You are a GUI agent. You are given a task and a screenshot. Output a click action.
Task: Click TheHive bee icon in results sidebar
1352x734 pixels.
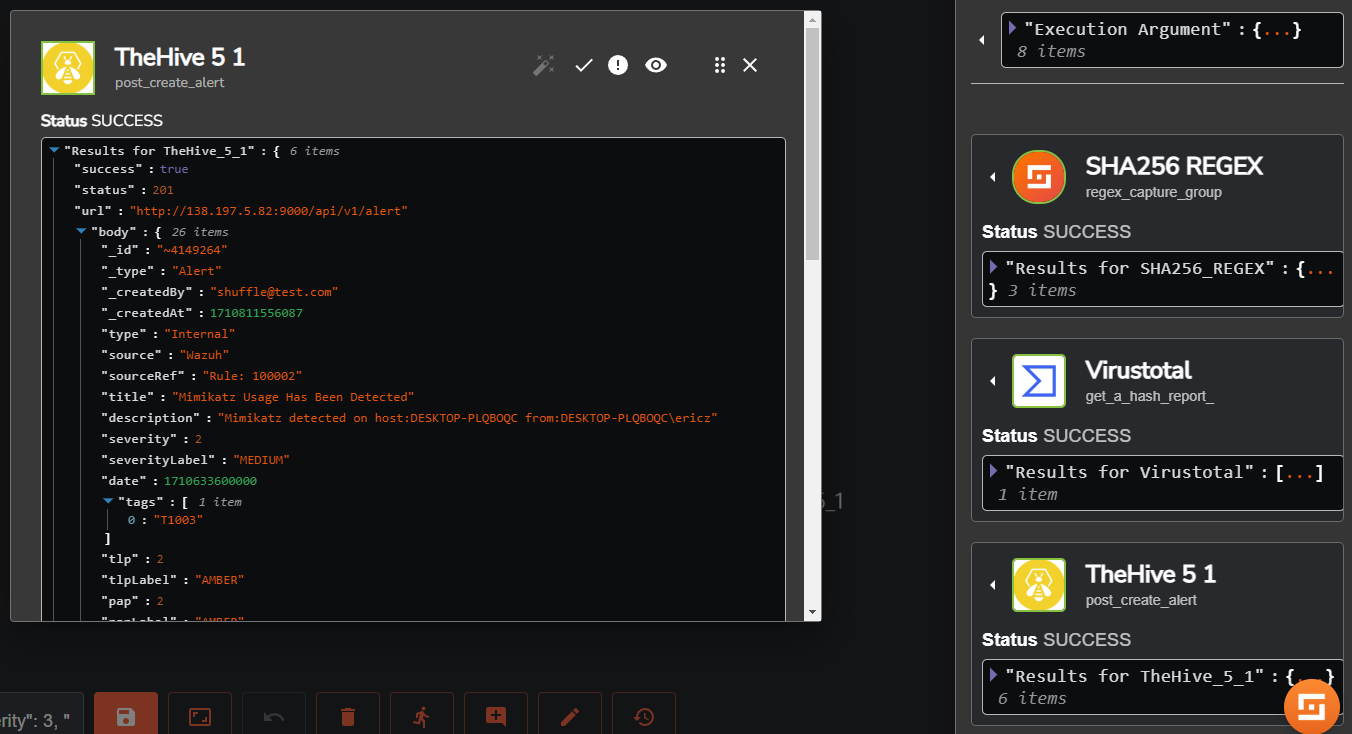coord(1039,585)
